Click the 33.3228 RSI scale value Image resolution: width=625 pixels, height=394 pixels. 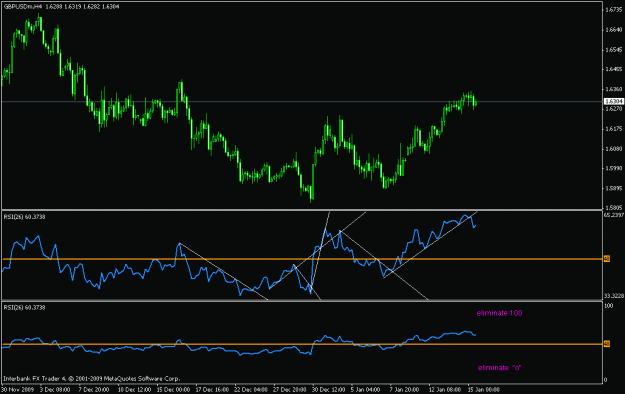point(614,296)
